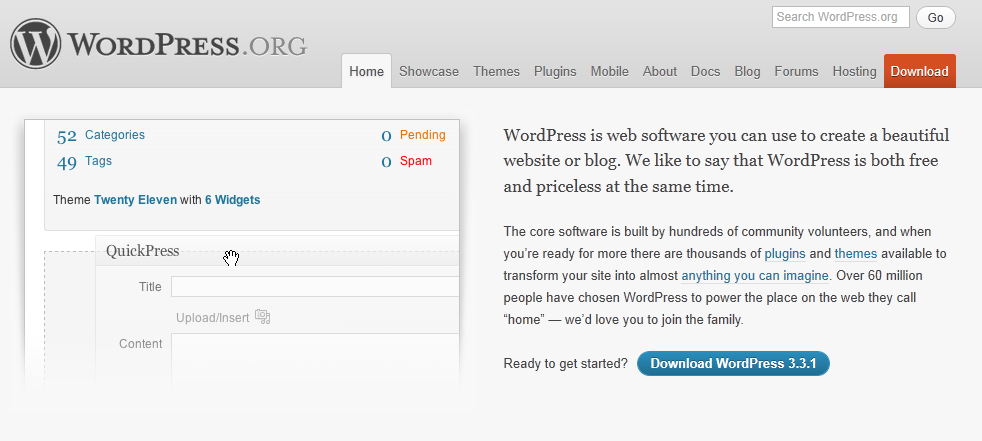Screen dimensions: 982x441
Task: Visit the Forums section
Action: coord(796,71)
